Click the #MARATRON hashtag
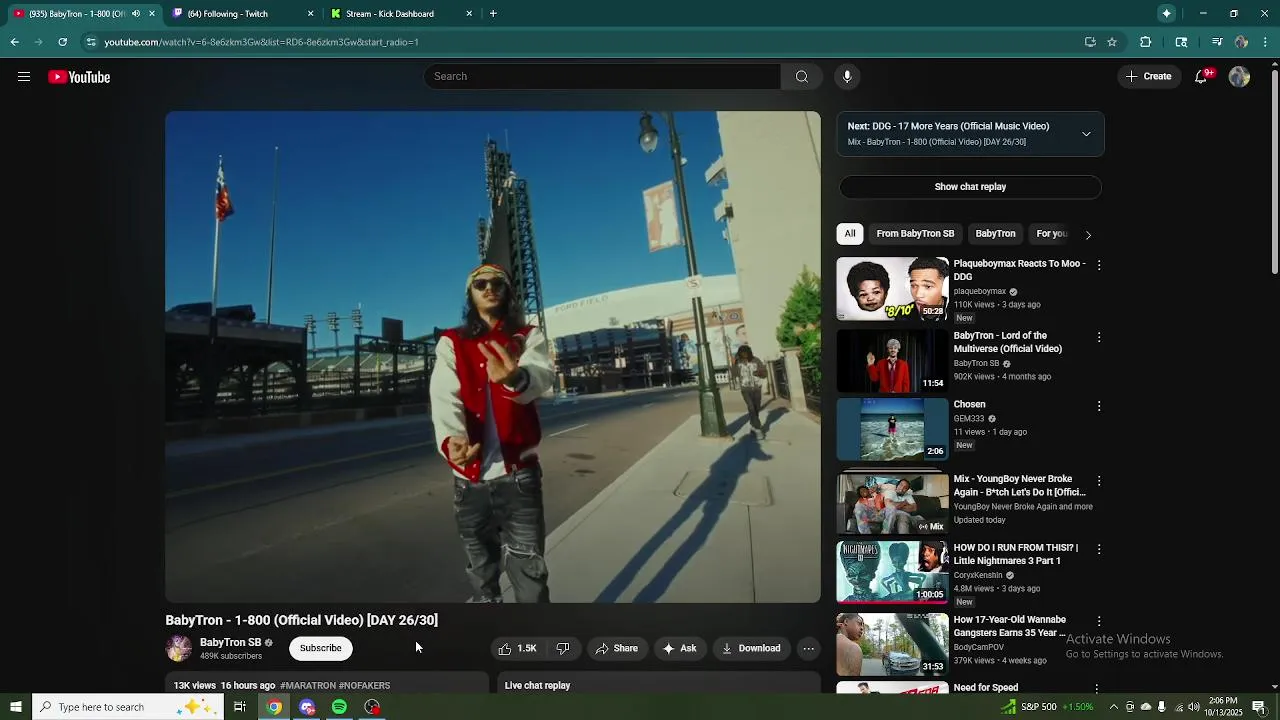1280x720 pixels. click(308, 686)
